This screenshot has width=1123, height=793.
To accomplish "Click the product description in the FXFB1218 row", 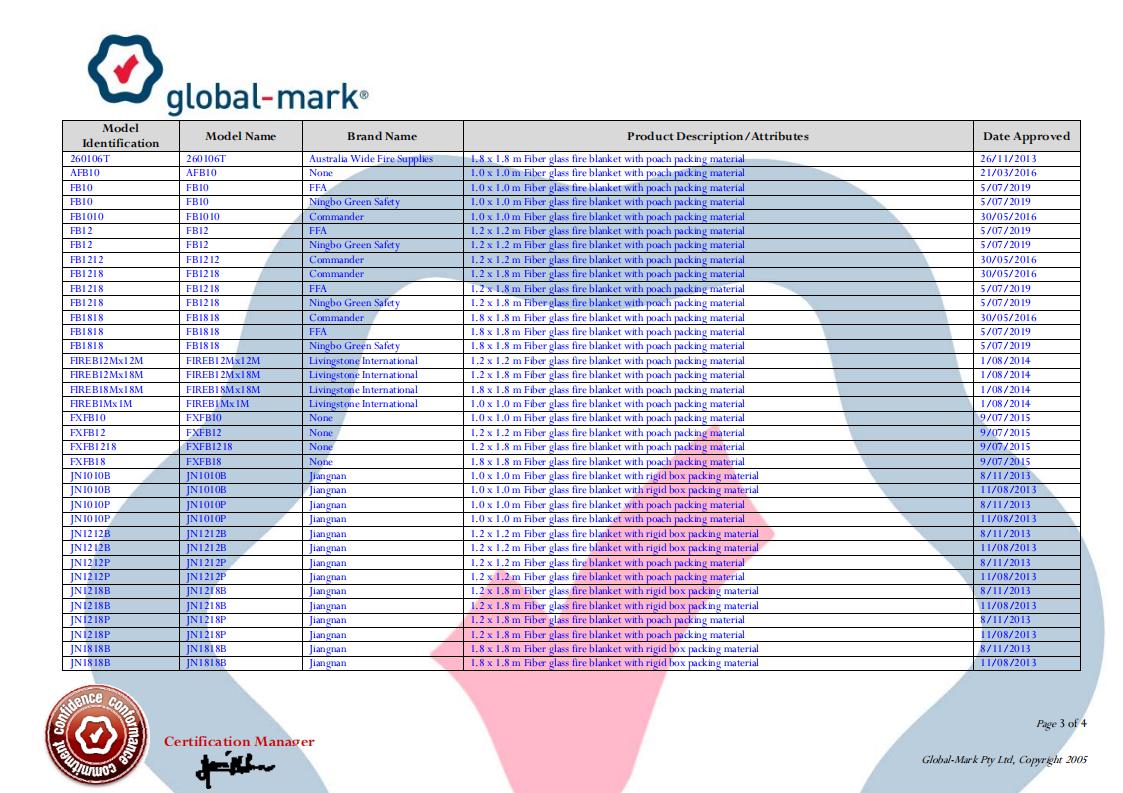I will [x=607, y=446].
